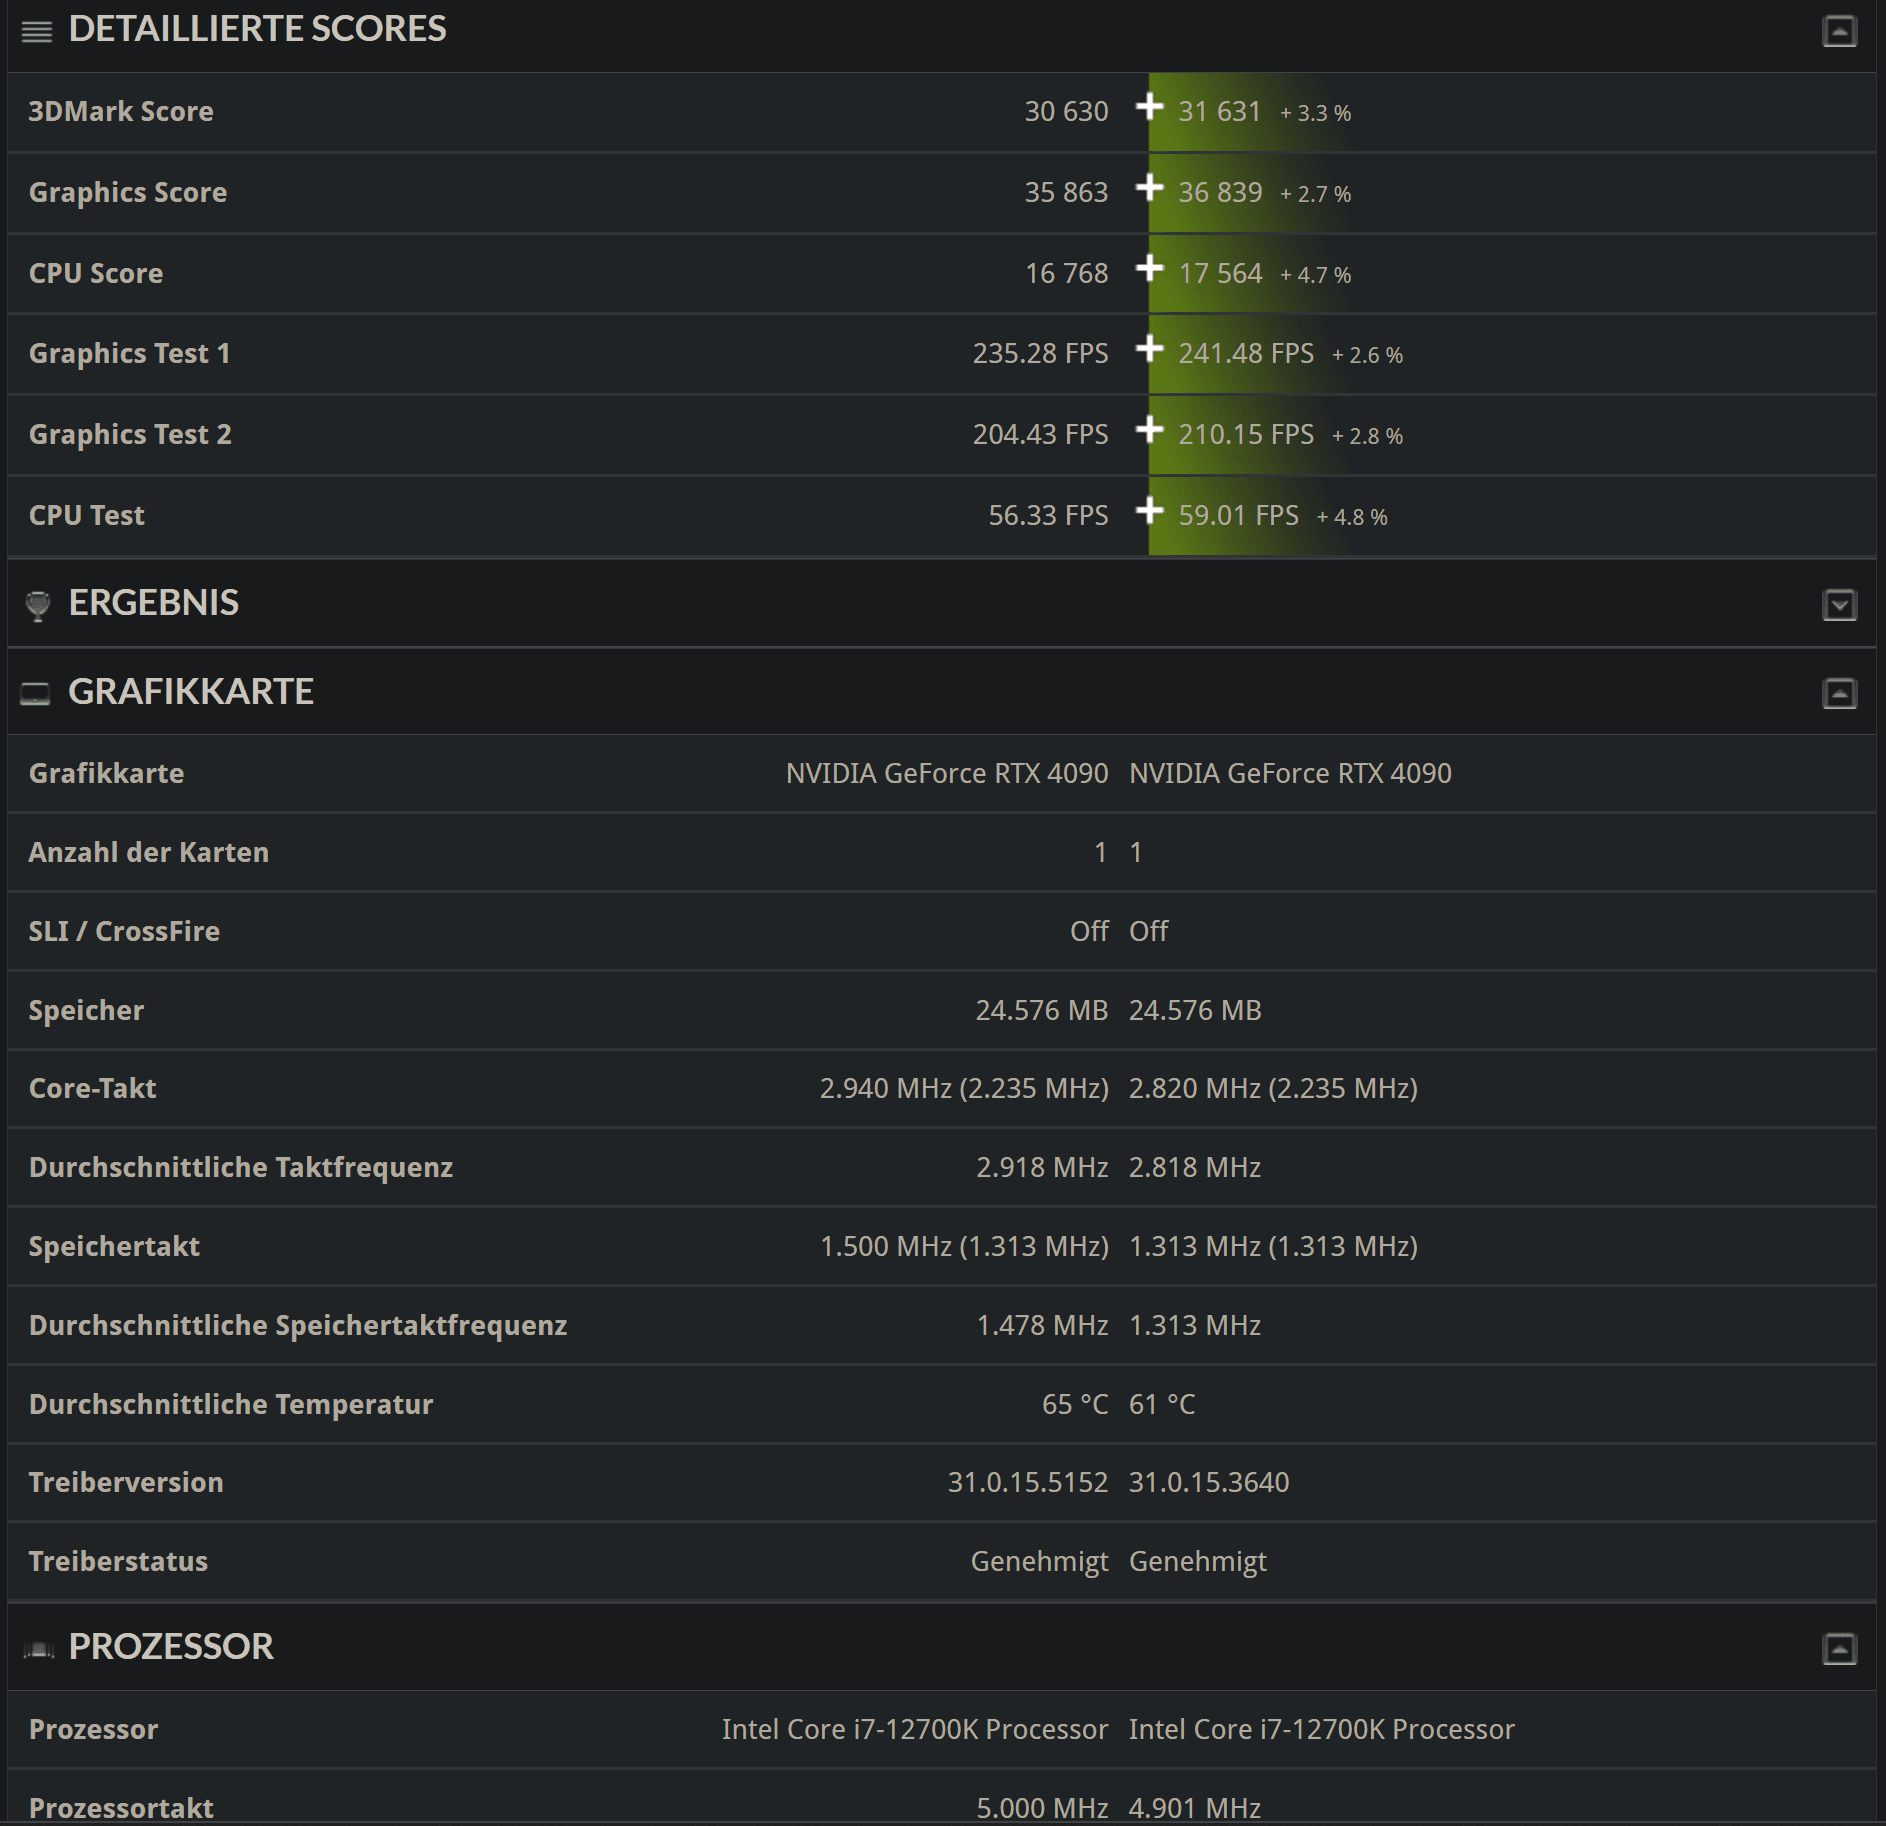Click the second NVIDIA GeForce RTX 4090 entry
1886x1826 pixels.
tap(1290, 773)
